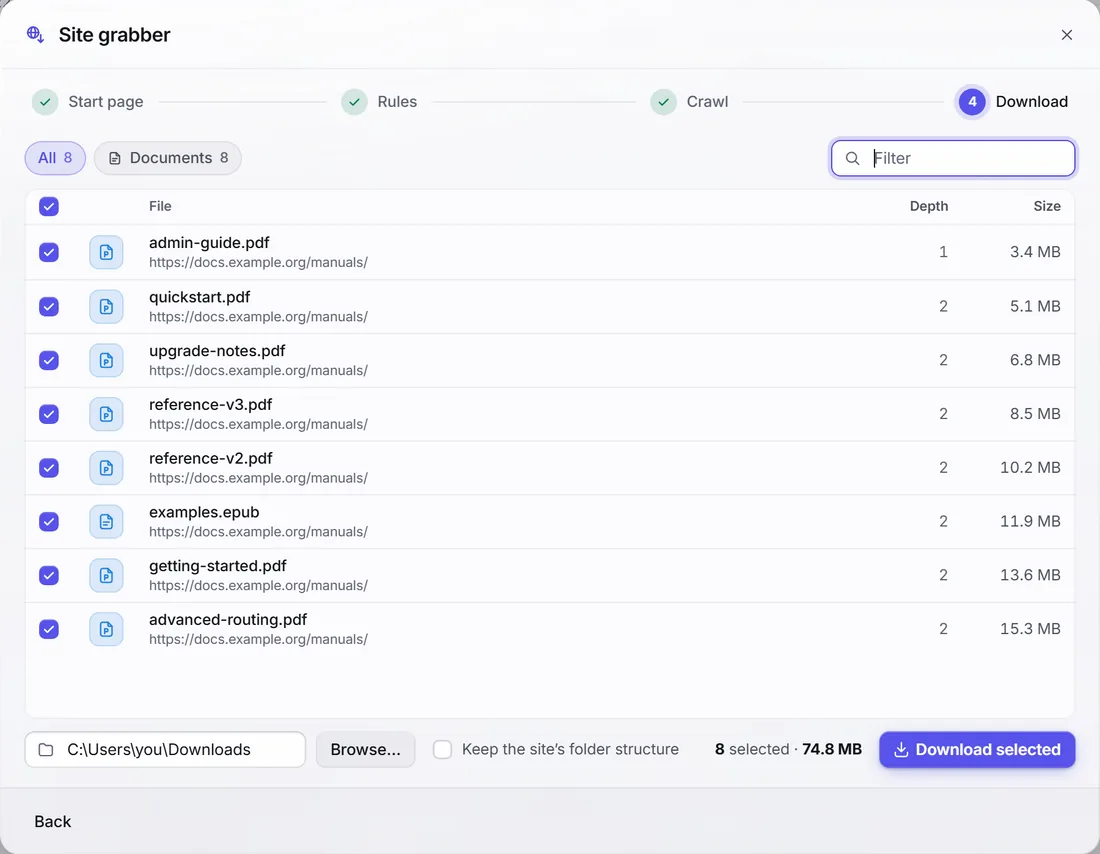Go to the Rules step
The width and height of the screenshot is (1100, 854).
point(397,102)
